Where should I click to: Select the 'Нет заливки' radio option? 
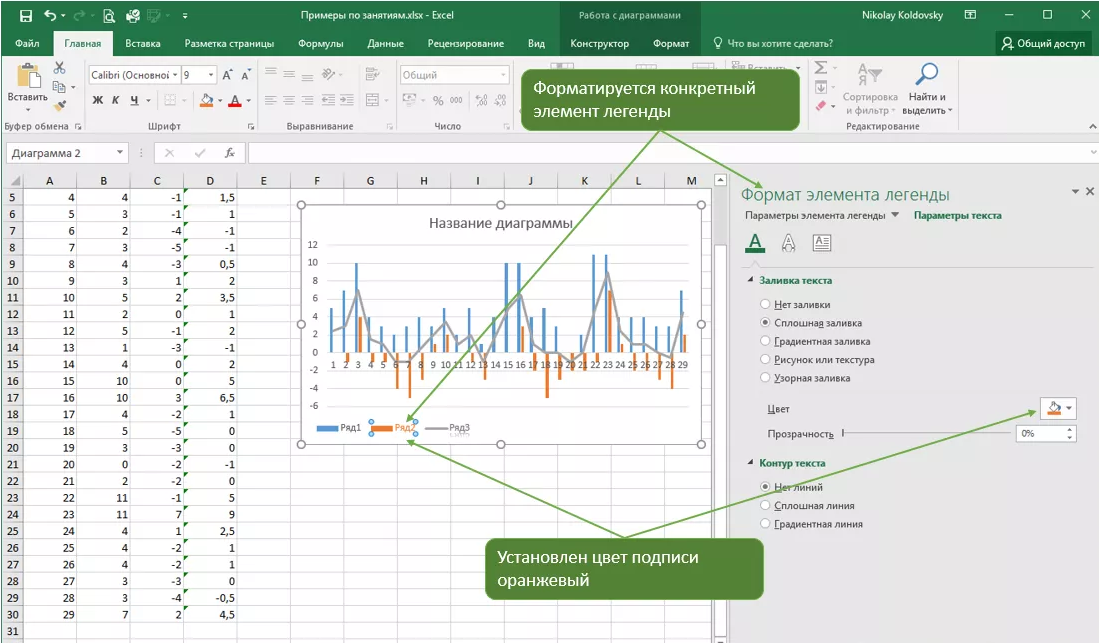[765, 304]
